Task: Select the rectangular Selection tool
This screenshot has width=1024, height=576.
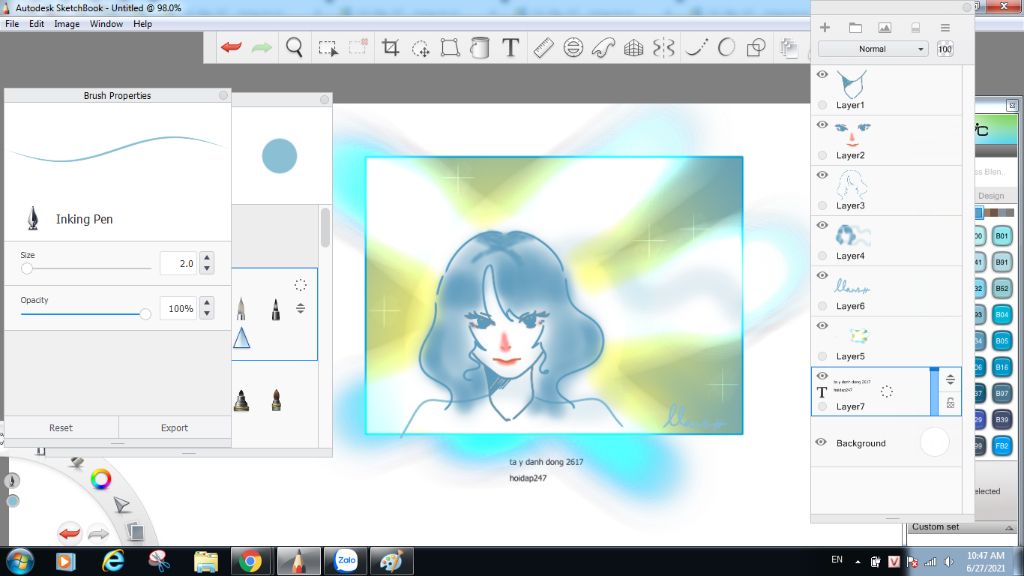Action: (328, 48)
